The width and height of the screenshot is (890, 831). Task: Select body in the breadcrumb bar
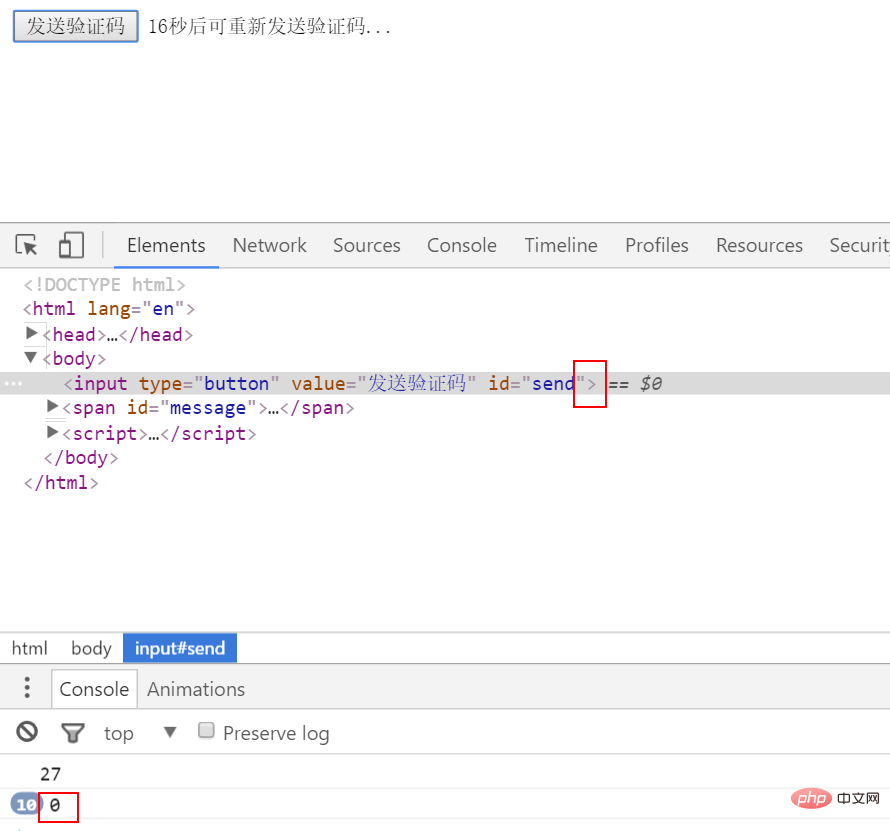click(x=91, y=648)
